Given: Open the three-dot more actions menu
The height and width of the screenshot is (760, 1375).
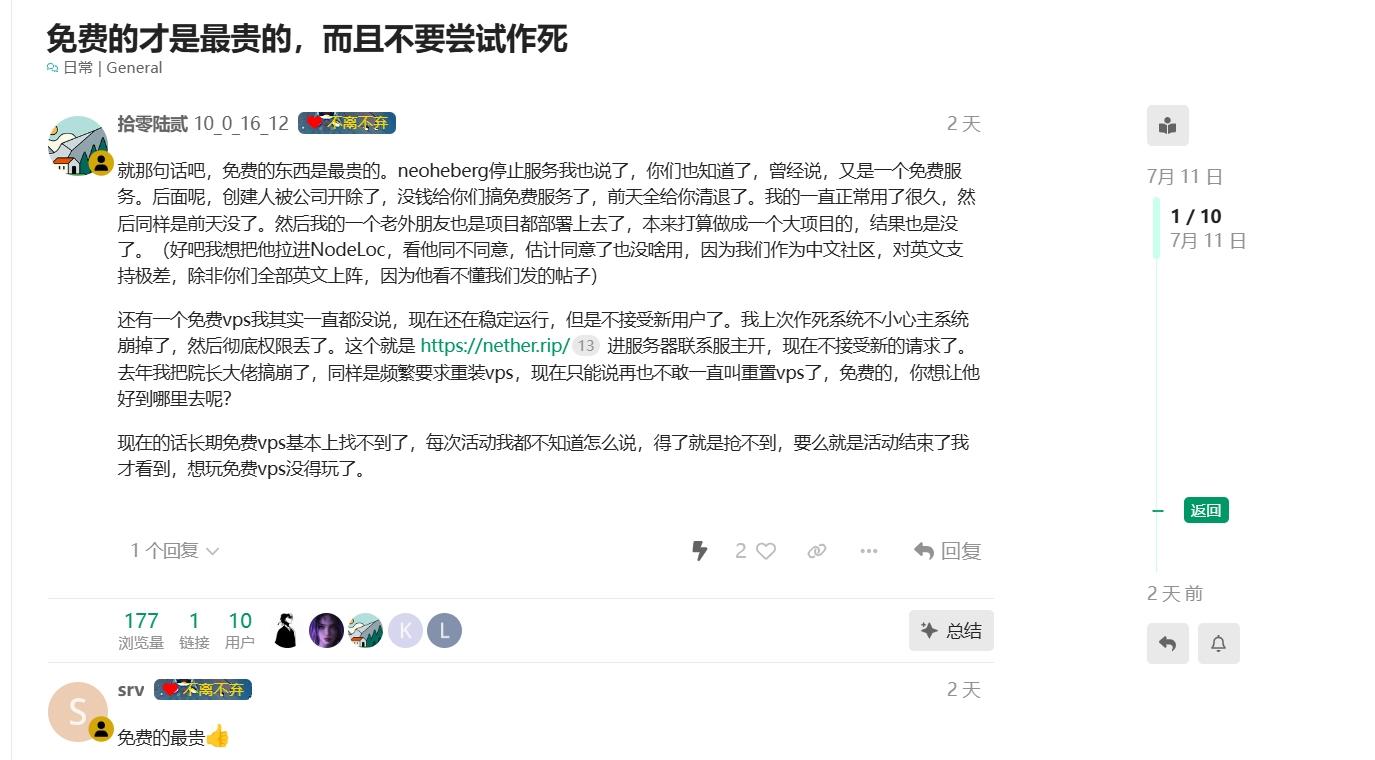Looking at the screenshot, I should tap(869, 551).
